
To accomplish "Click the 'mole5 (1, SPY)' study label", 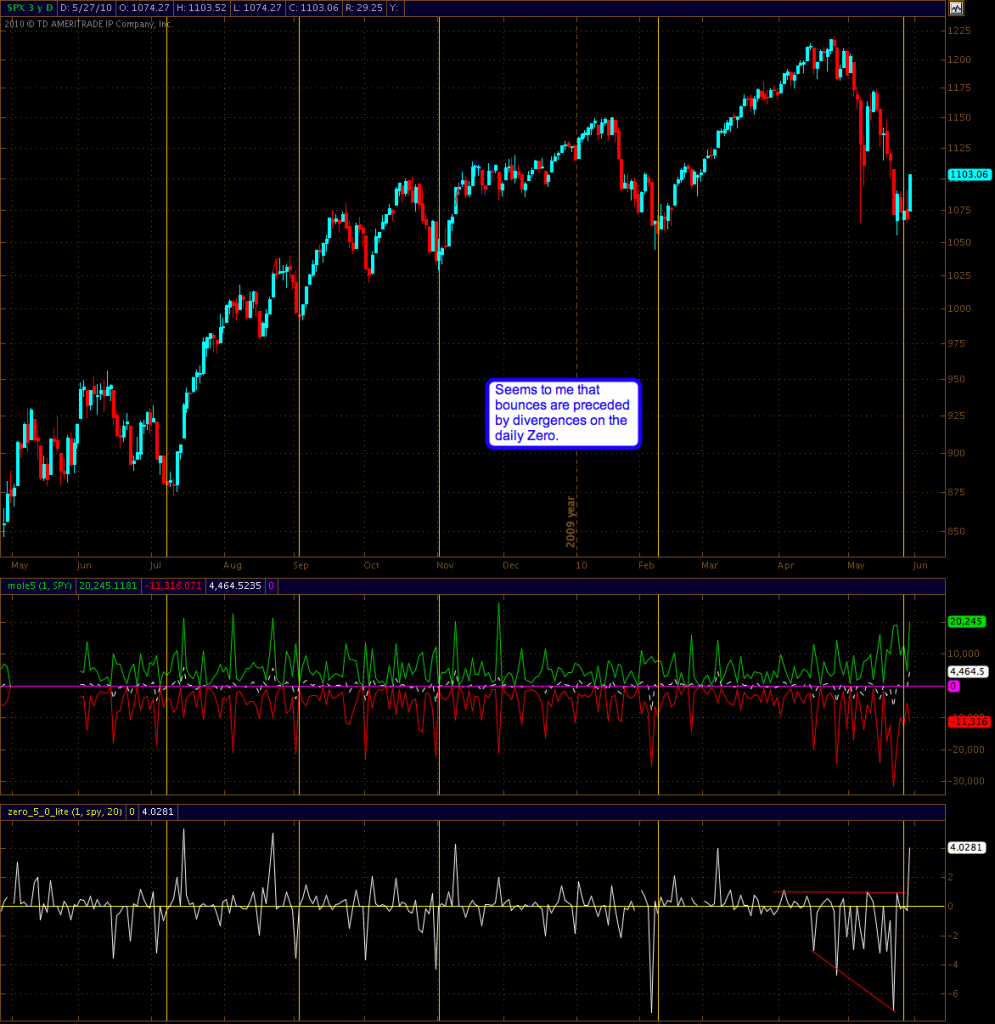I will point(39,586).
